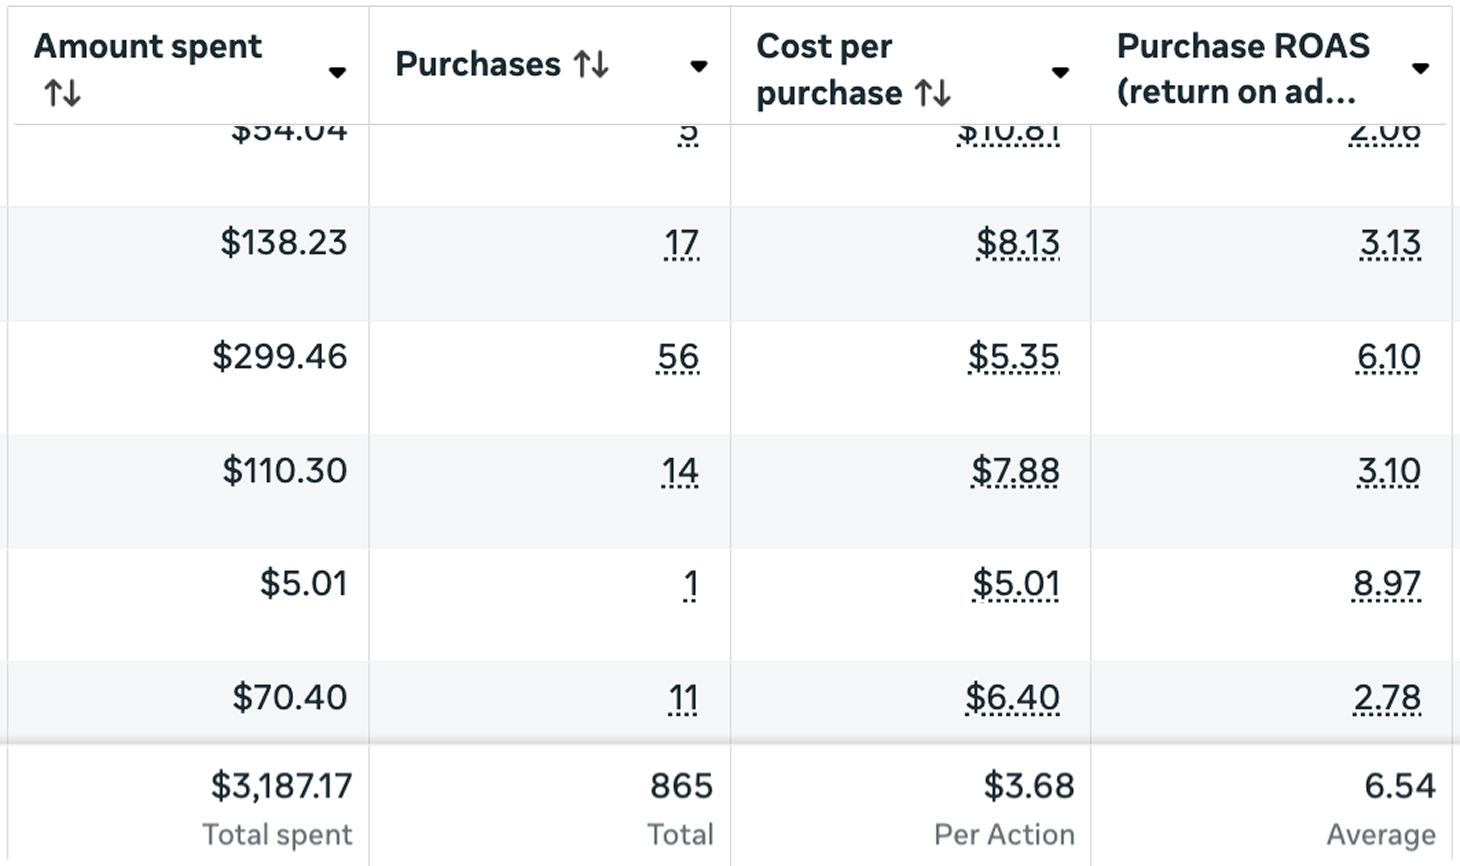Open the $8.13 cost per purchase link

pyautogui.click(x=1017, y=243)
